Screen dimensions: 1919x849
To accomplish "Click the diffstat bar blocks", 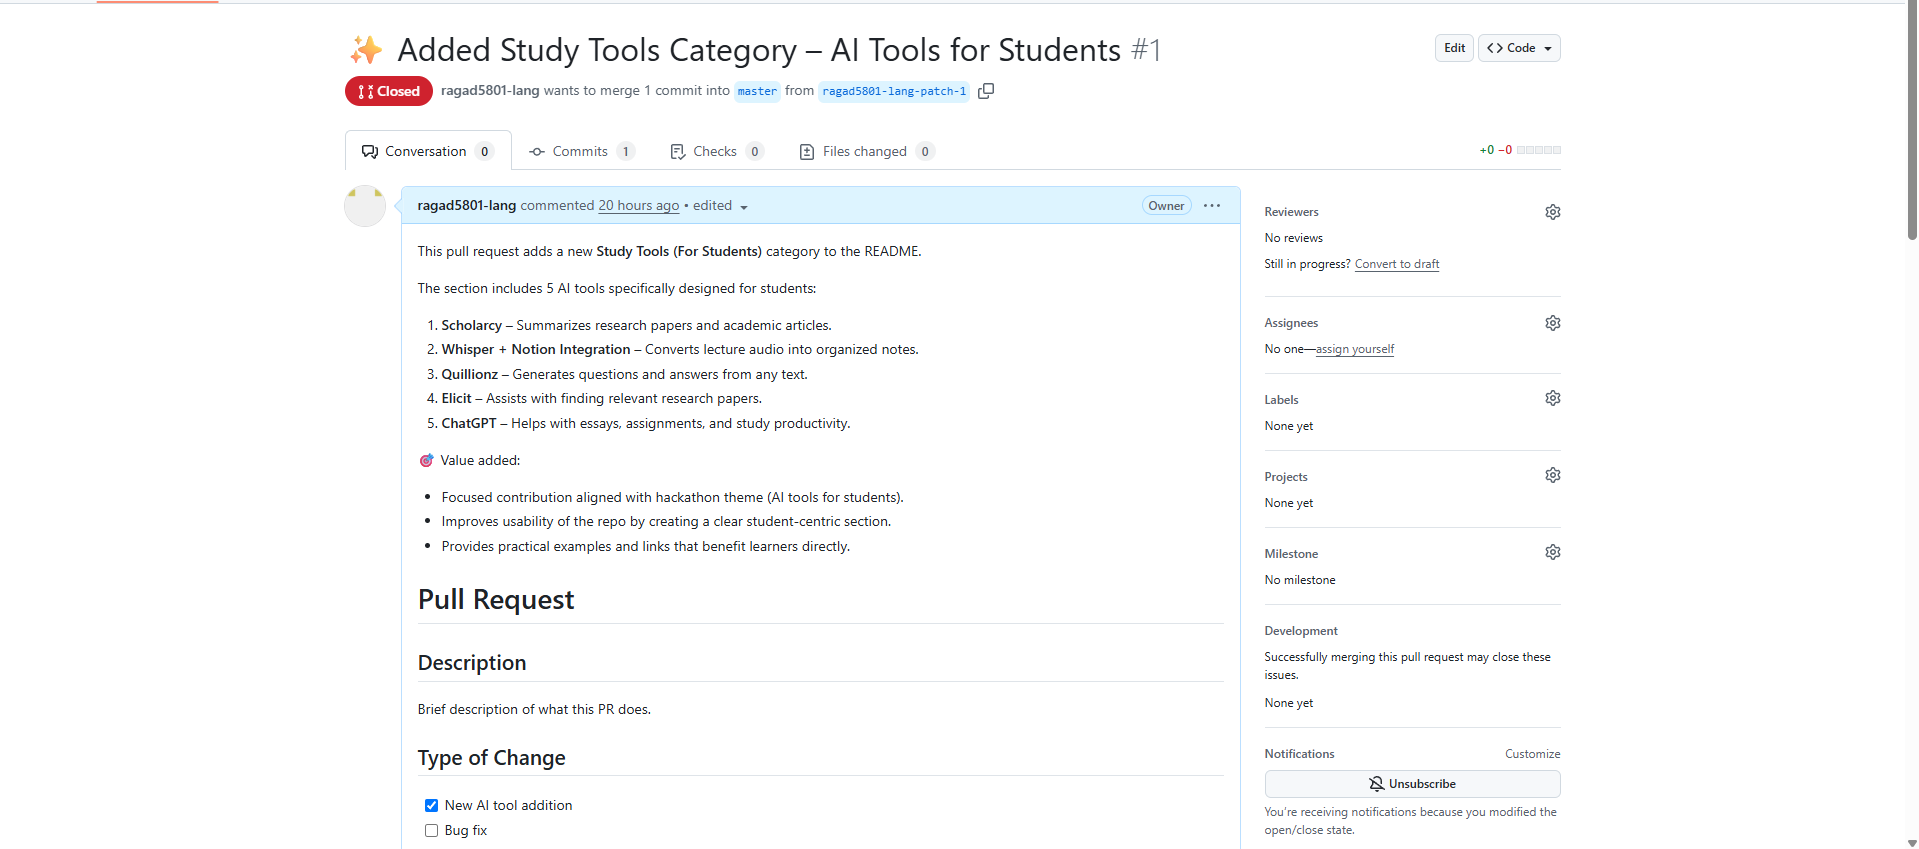I will (1538, 150).
